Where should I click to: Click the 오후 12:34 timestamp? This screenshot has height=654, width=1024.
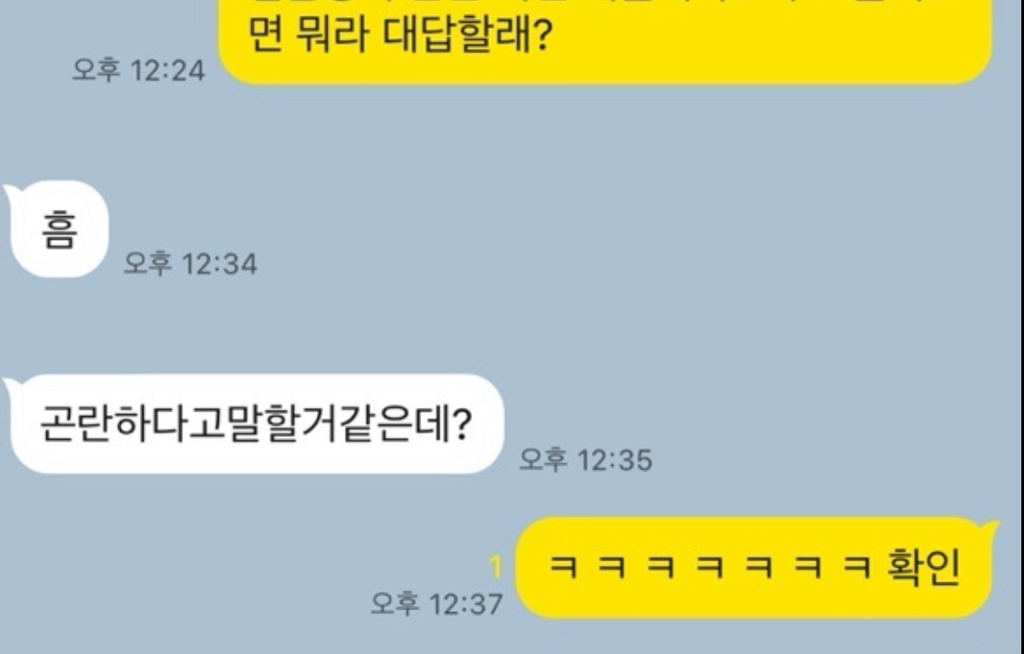click(191, 264)
